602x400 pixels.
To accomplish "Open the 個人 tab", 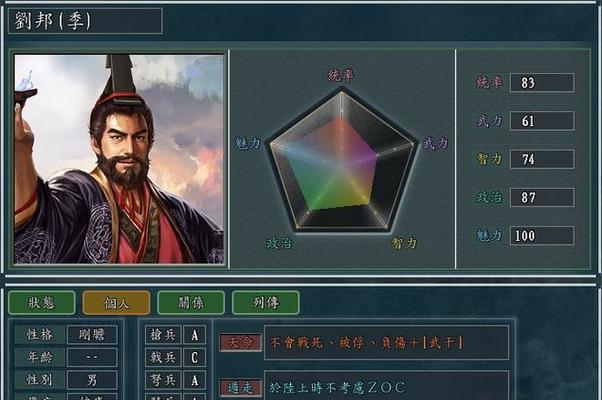I will coord(116,303).
